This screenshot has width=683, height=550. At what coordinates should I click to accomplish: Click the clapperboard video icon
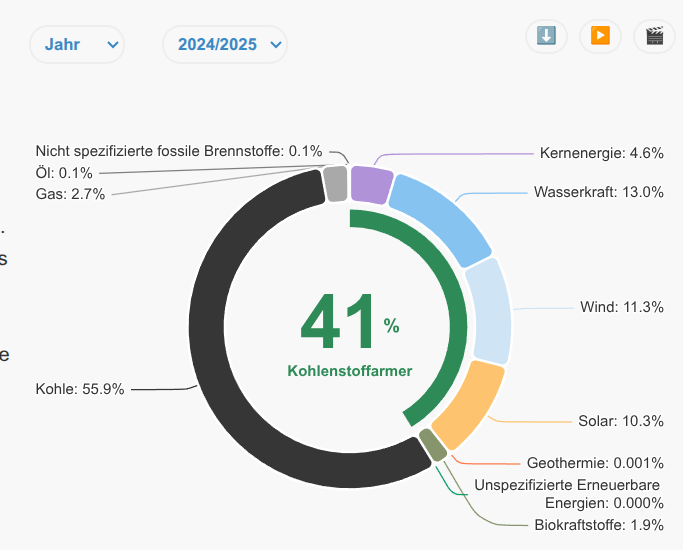click(654, 36)
